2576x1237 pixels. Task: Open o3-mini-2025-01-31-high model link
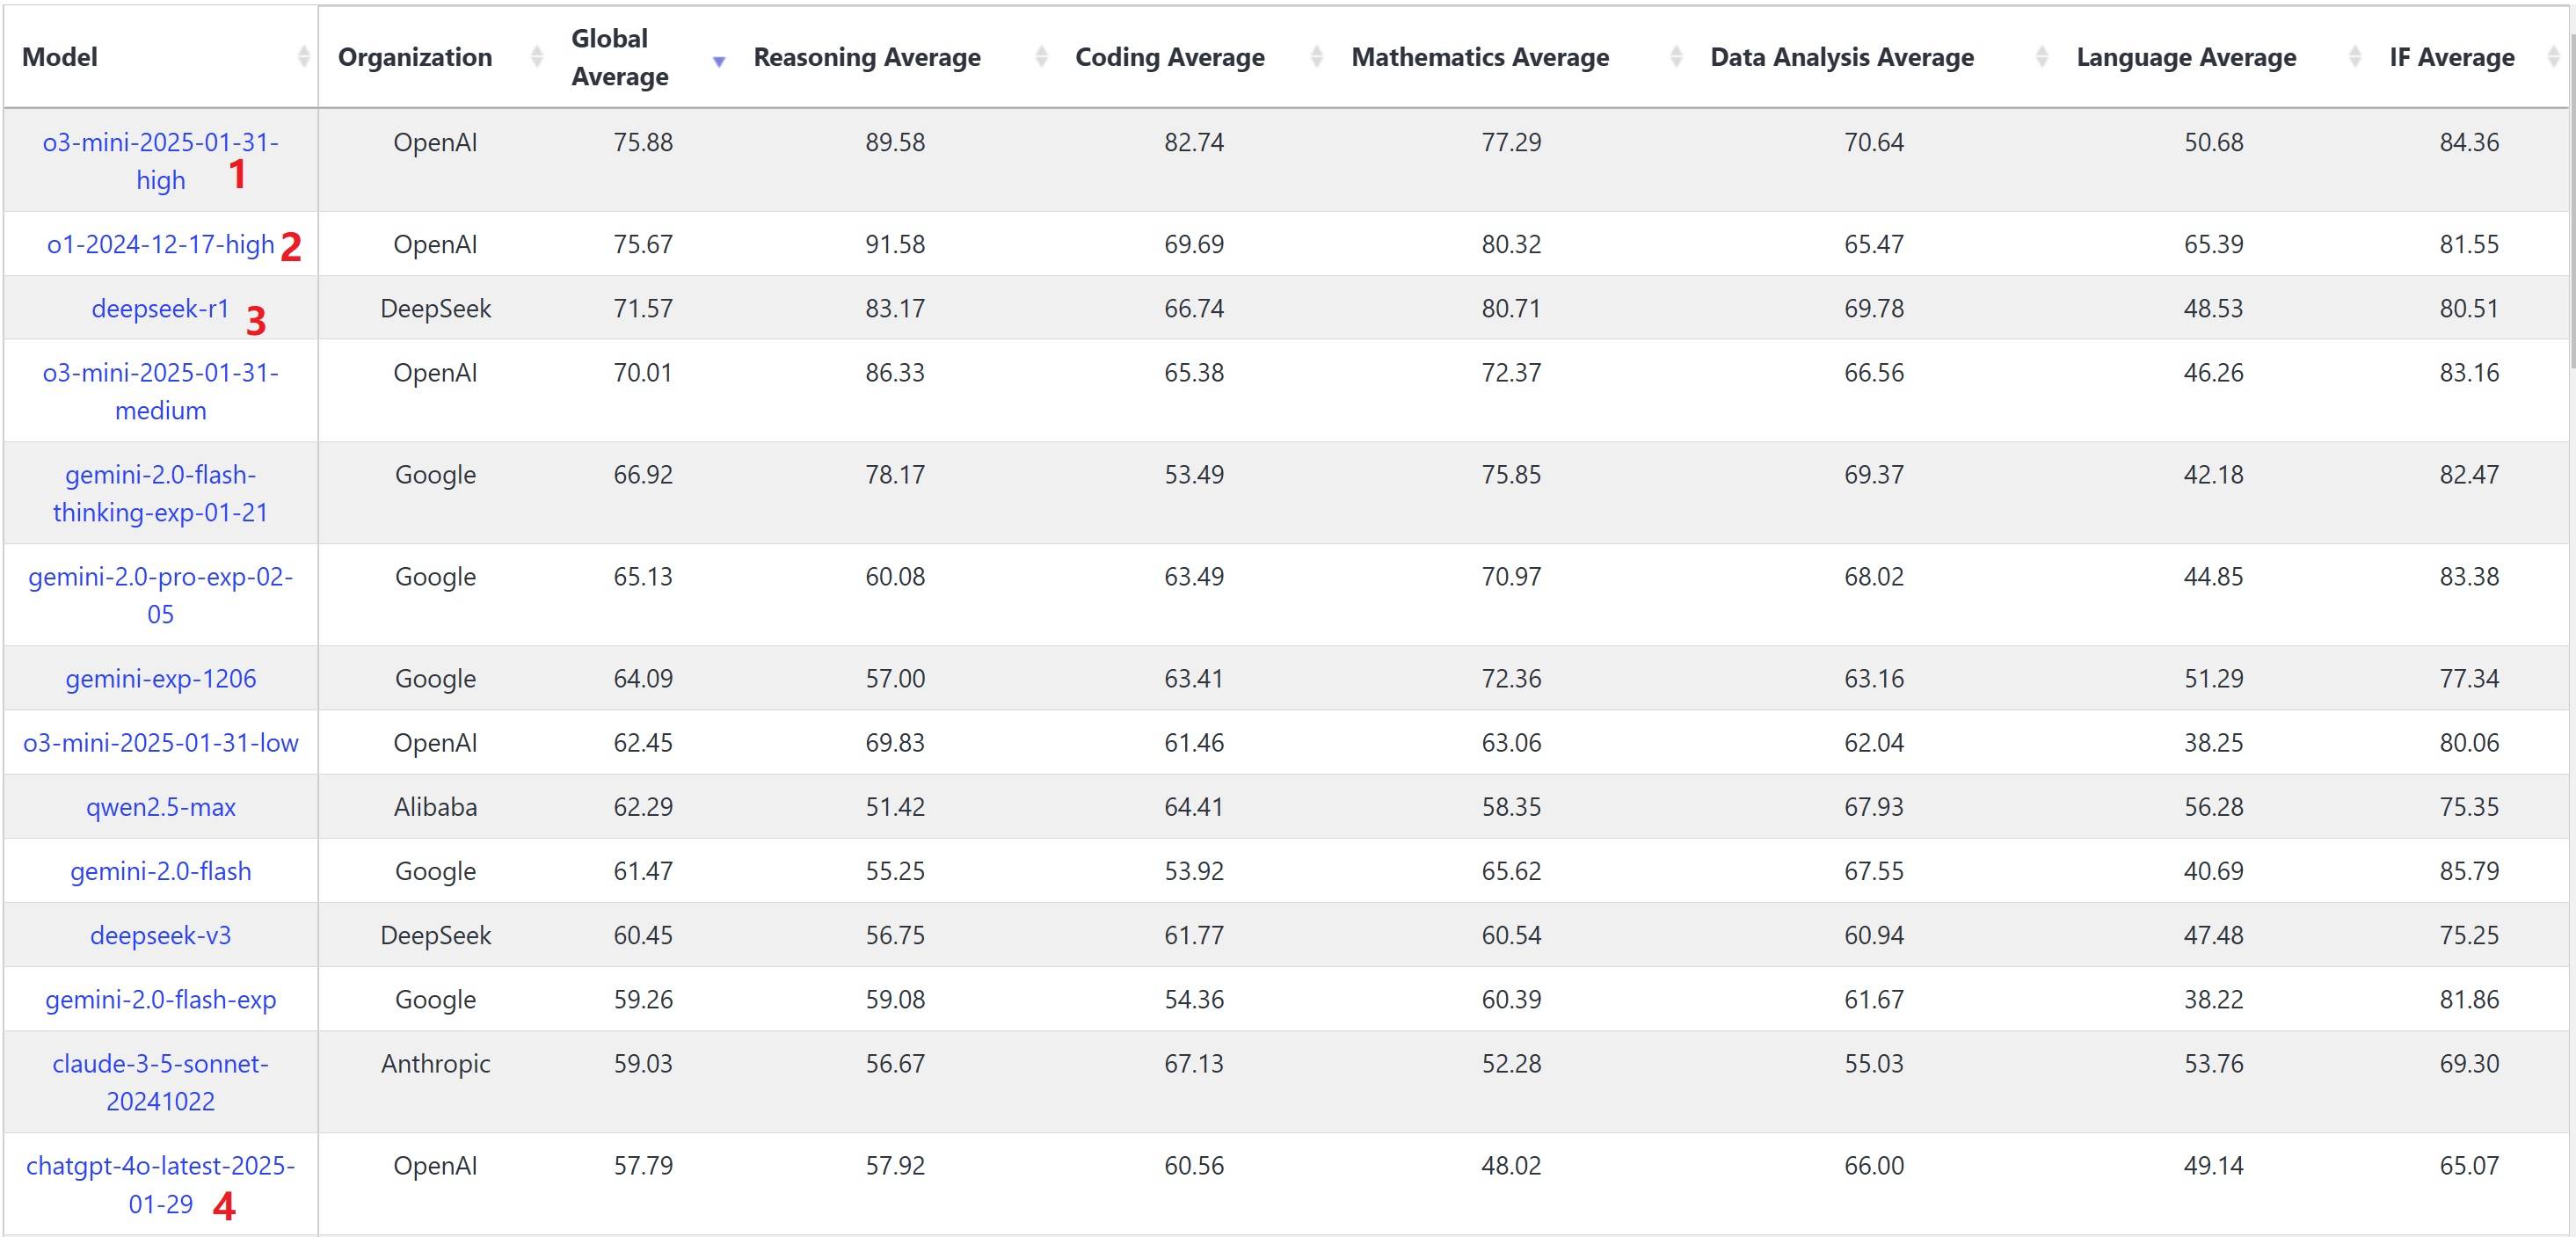point(161,161)
